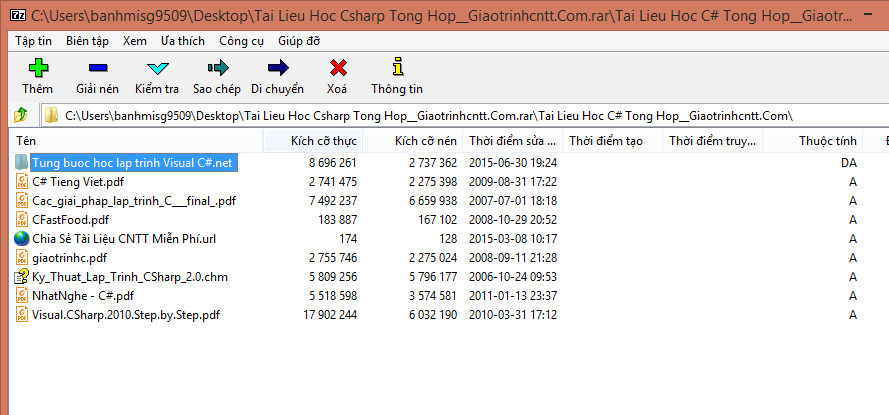Image resolution: width=889 pixels, height=415 pixels.
Task: Sort by Thời điểm truy column header
Action: point(712,141)
